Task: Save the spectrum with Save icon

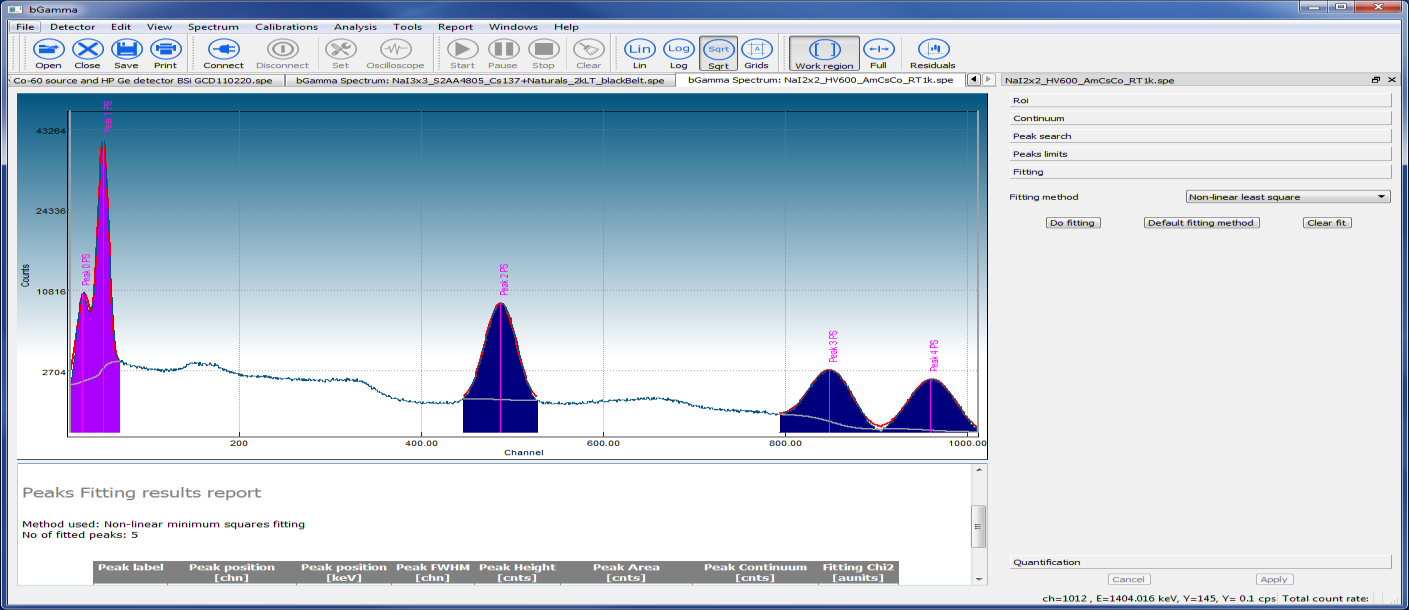Action: click(x=126, y=53)
